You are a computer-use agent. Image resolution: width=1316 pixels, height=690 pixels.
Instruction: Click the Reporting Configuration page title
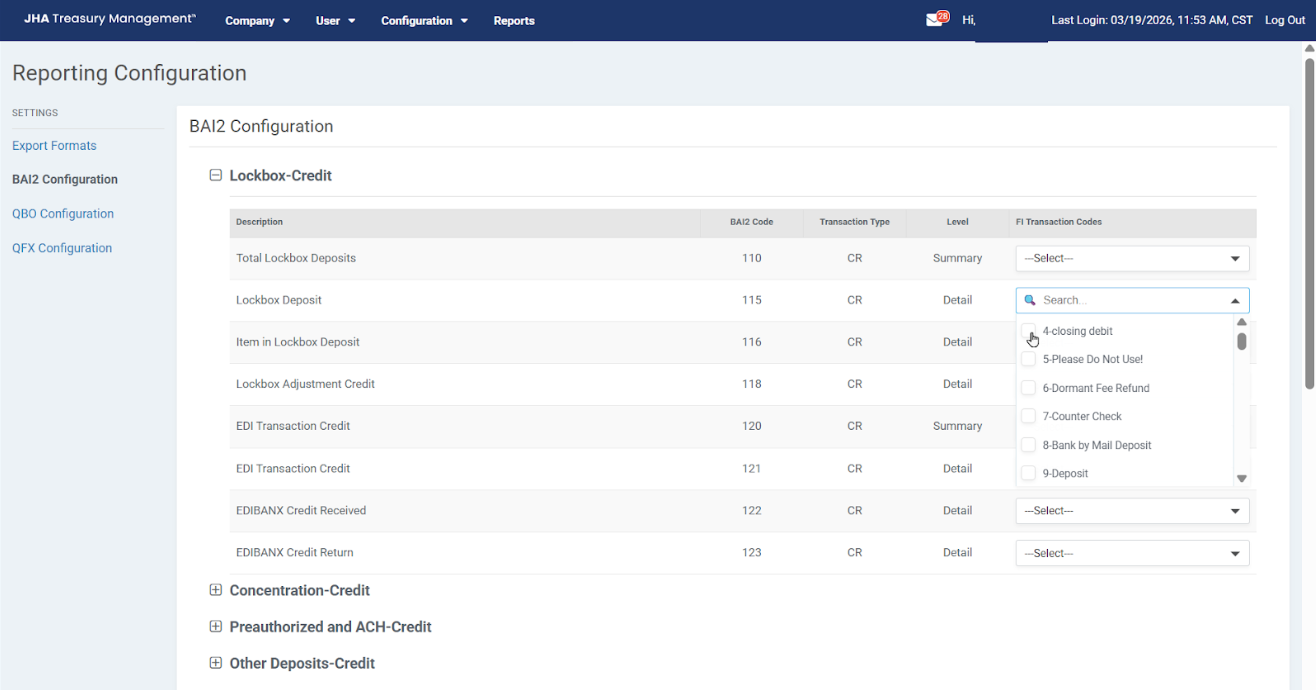[x=129, y=73]
